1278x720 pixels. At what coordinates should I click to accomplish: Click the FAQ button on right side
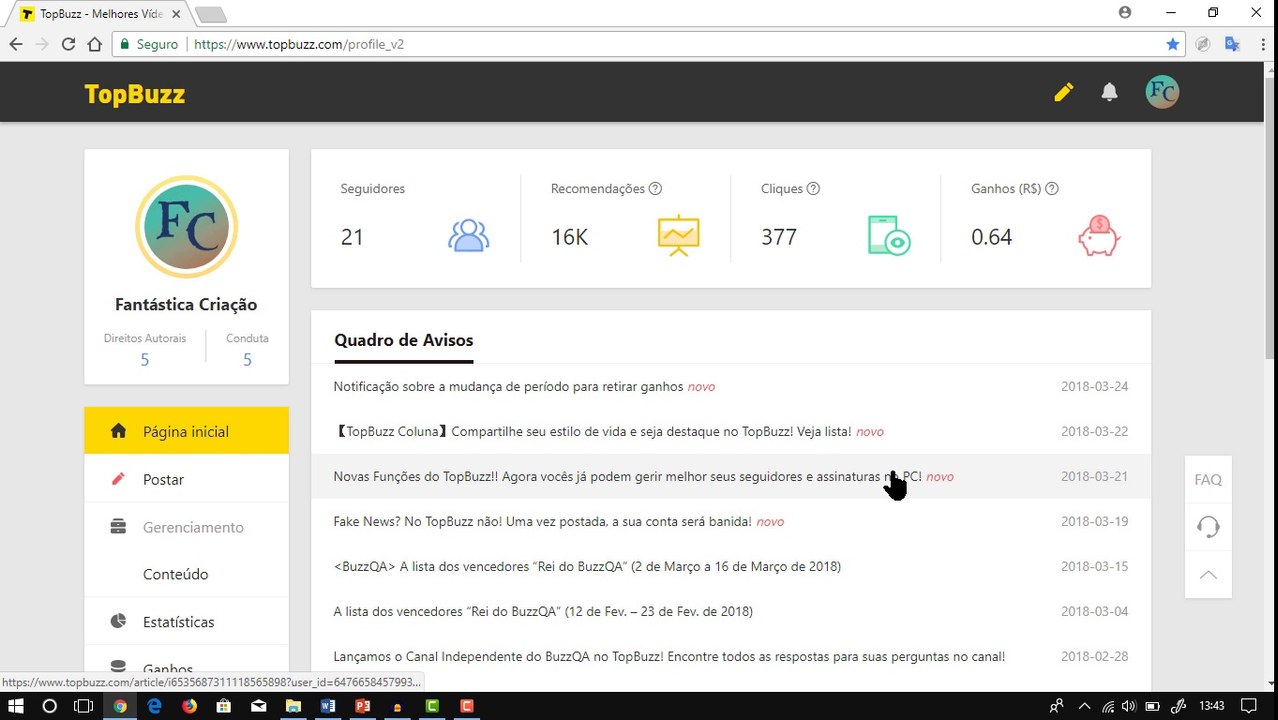coord(1208,480)
